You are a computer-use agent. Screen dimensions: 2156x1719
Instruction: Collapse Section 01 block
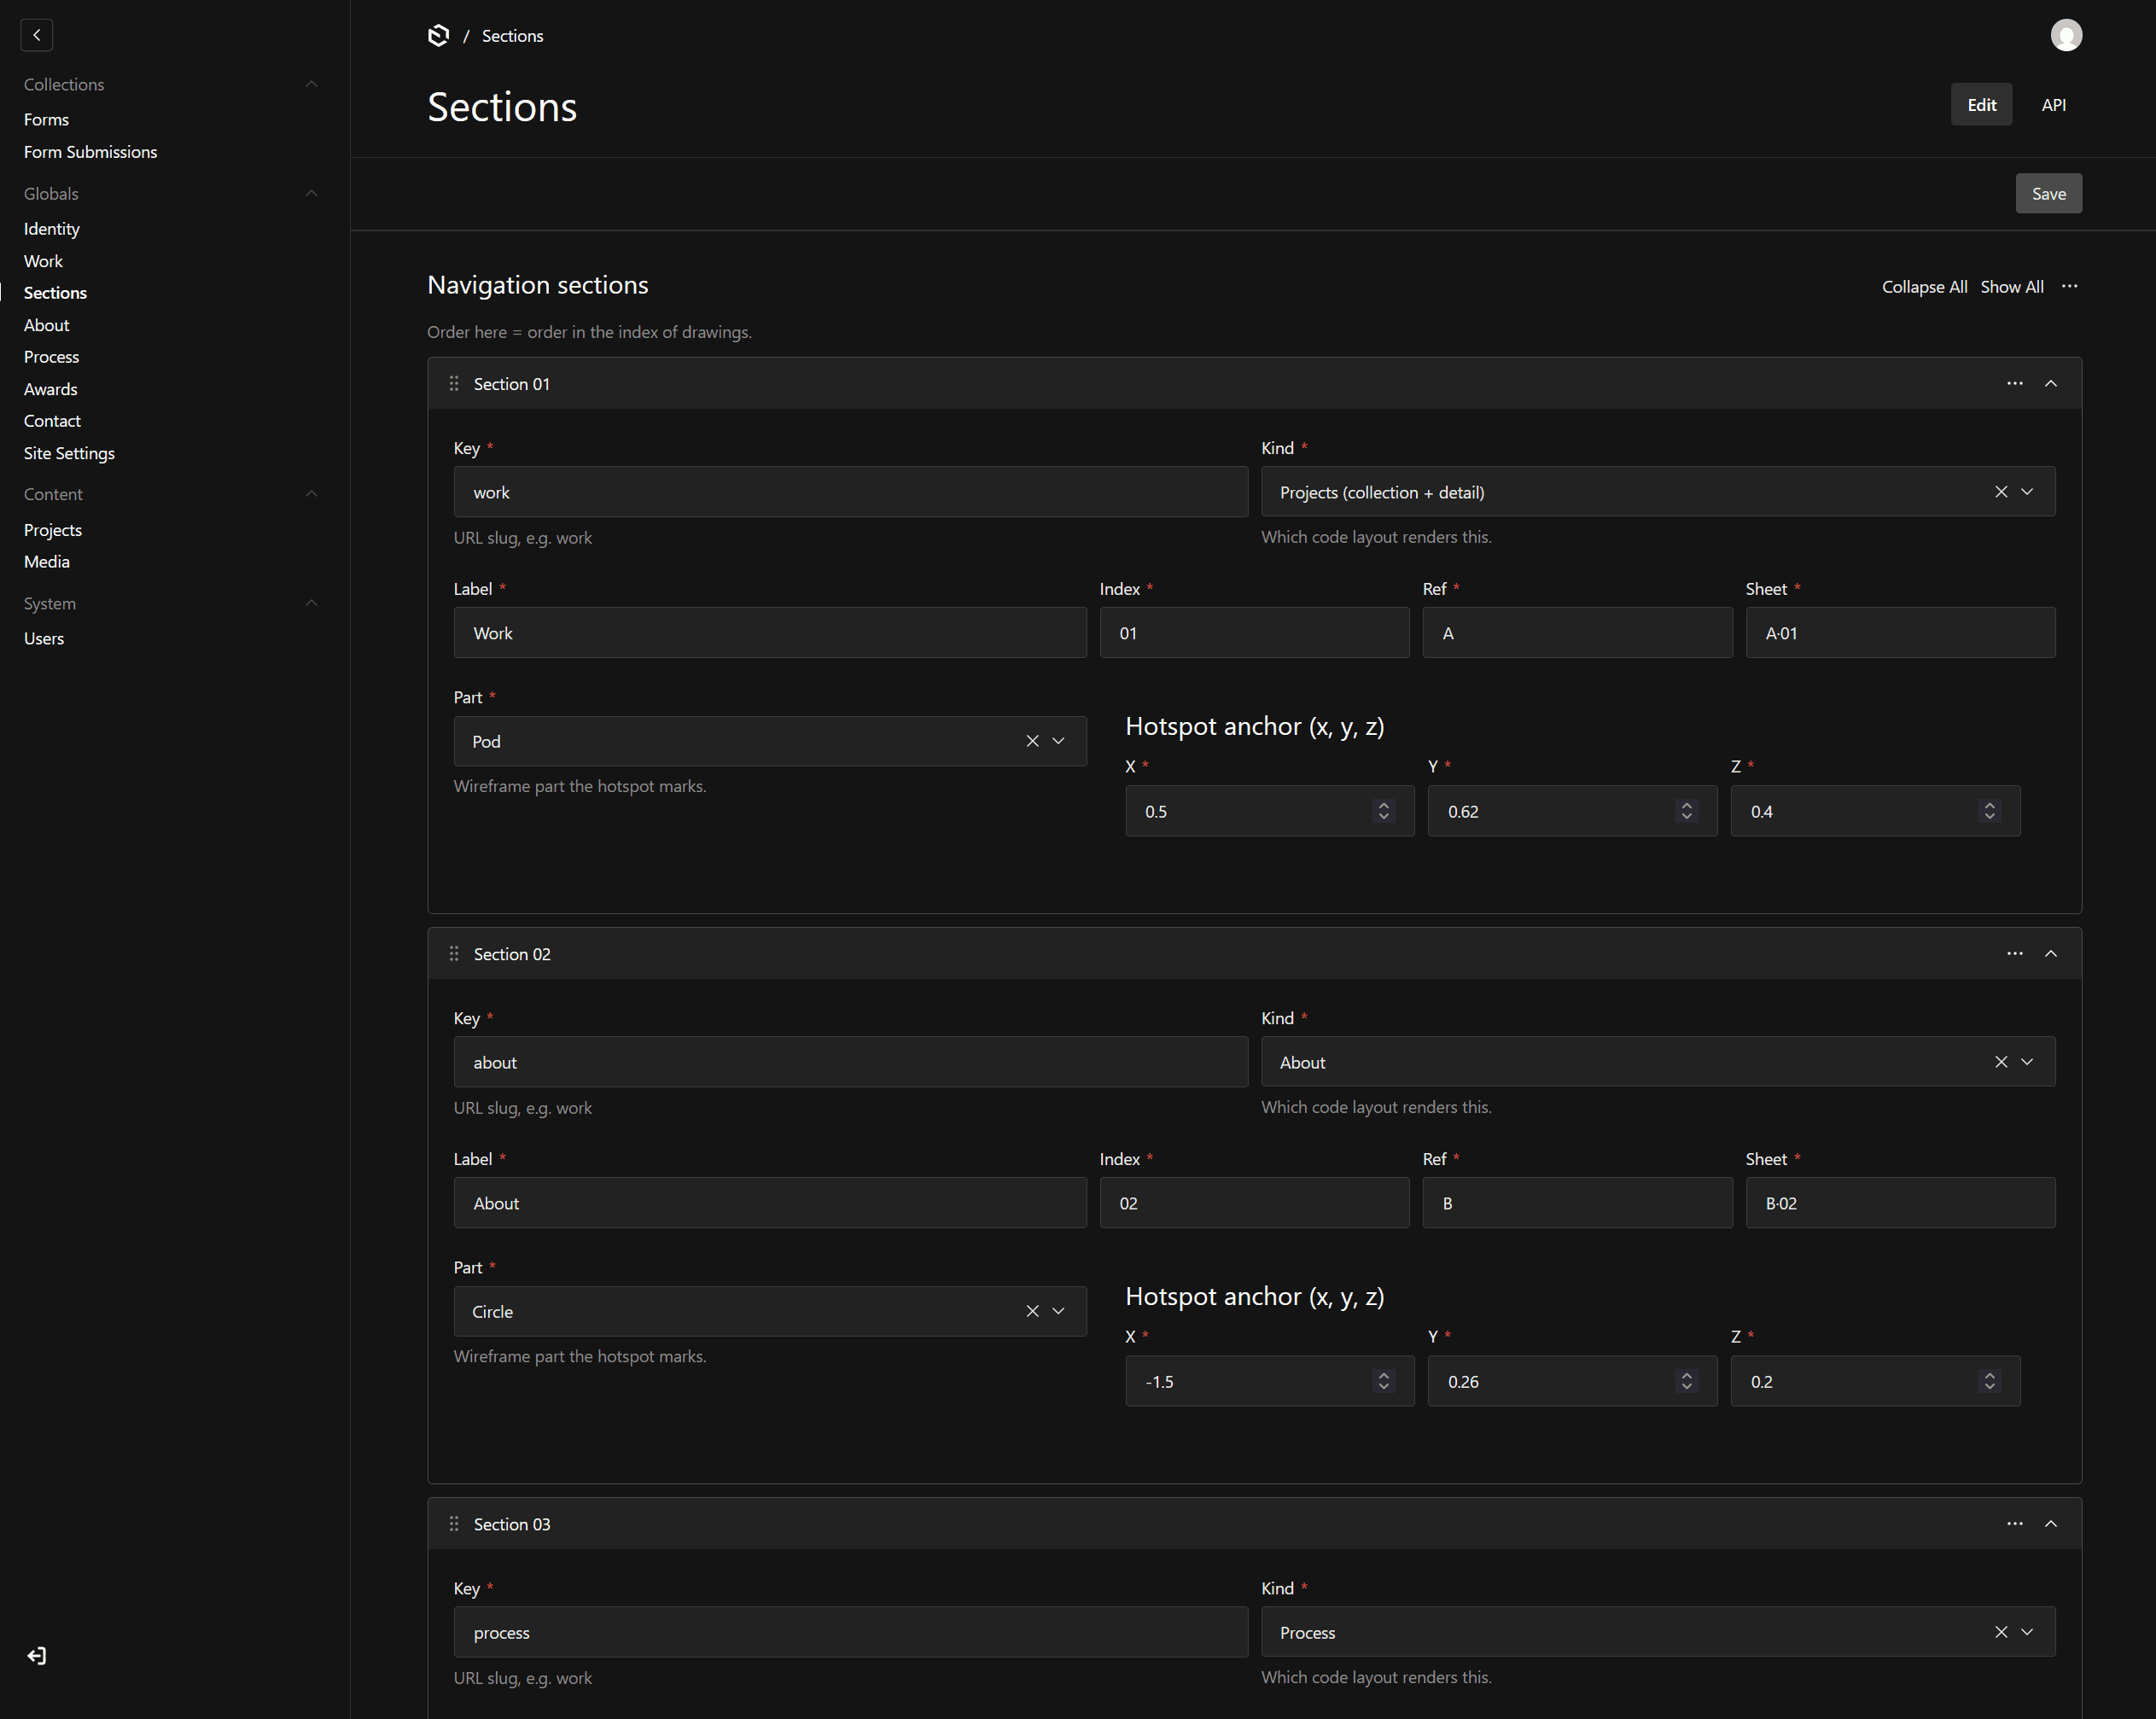(2051, 384)
